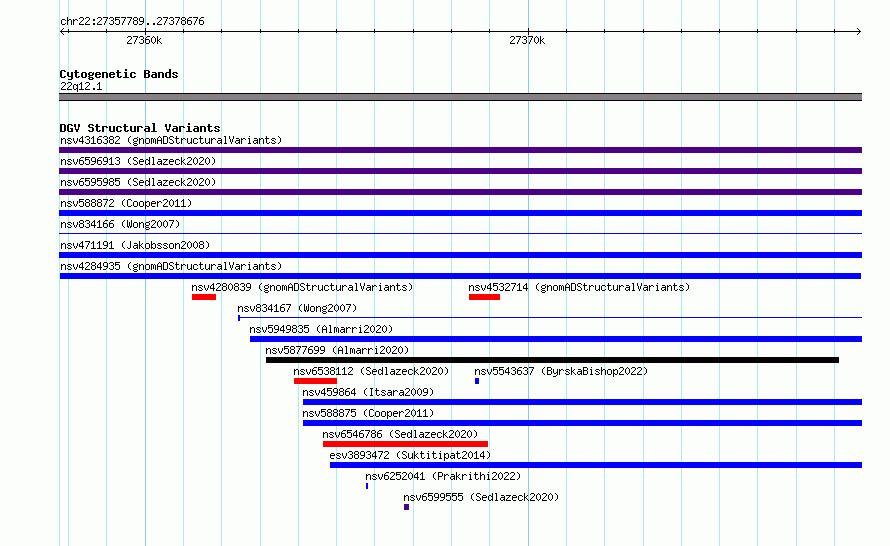Select the purple bar below the nsv4316382 label
Viewport: 890px width, 546px height.
pos(460,150)
